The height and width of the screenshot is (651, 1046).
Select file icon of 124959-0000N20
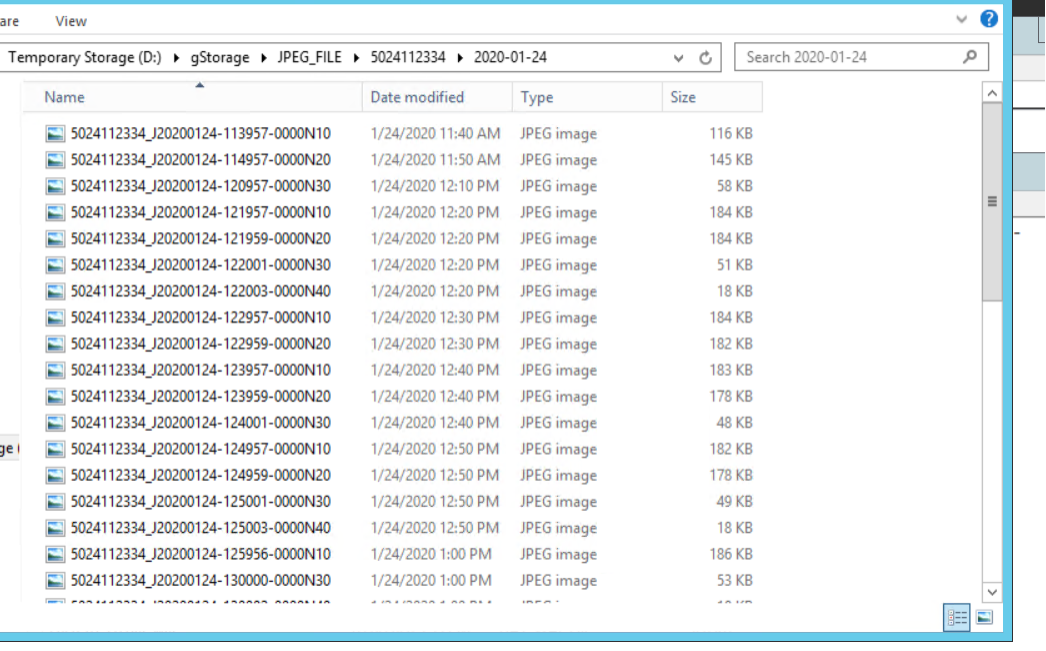(x=55, y=476)
